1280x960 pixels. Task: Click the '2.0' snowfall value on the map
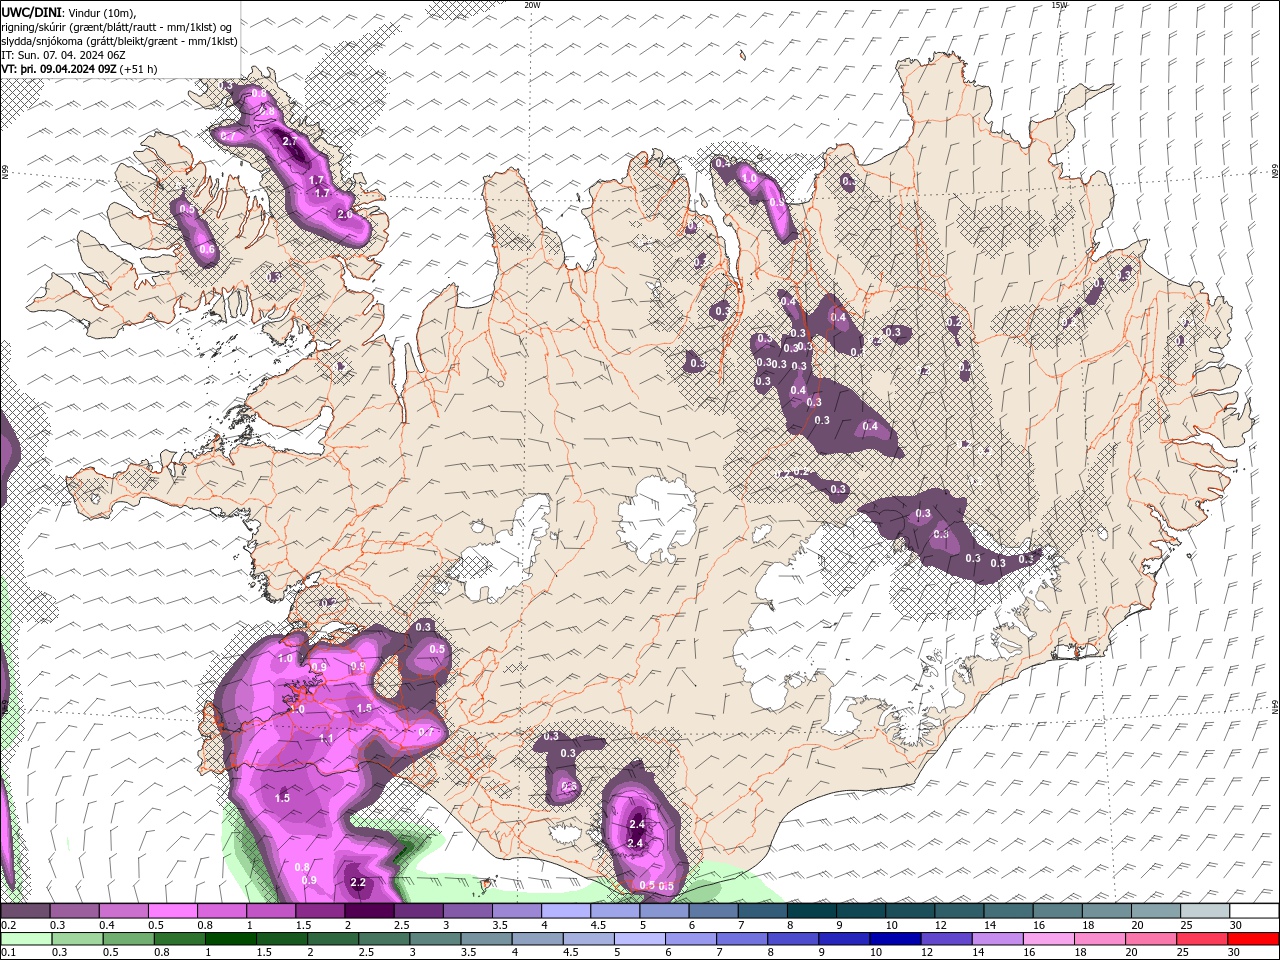pyautogui.click(x=345, y=215)
